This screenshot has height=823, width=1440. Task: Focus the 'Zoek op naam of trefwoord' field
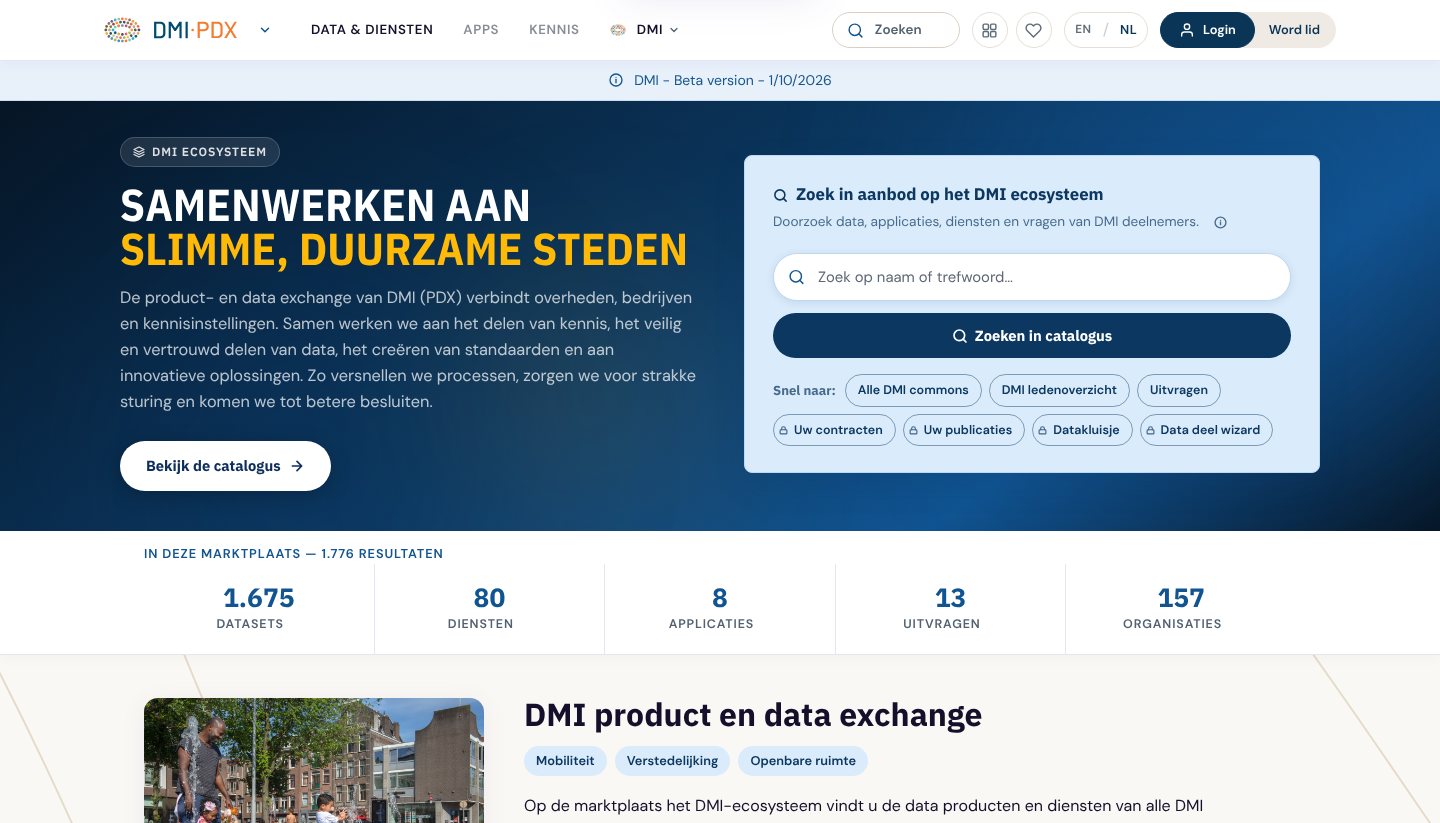point(1032,277)
